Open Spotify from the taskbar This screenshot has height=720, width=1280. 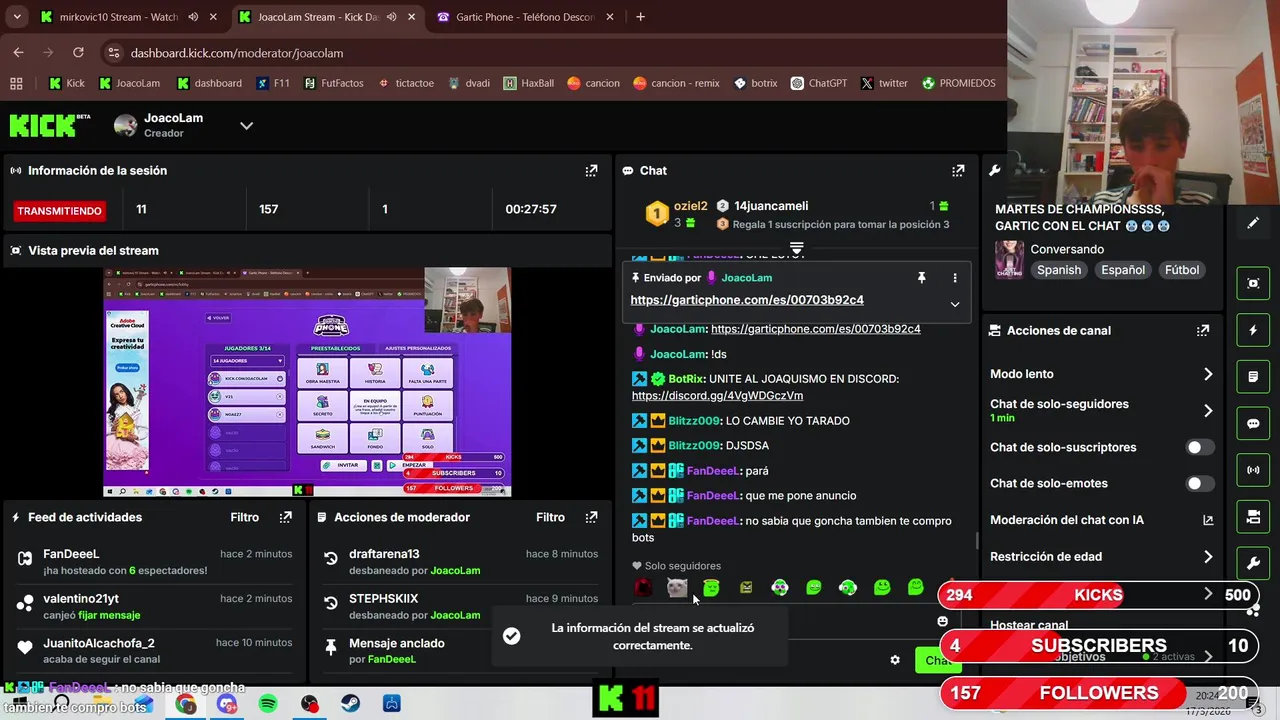(268, 704)
